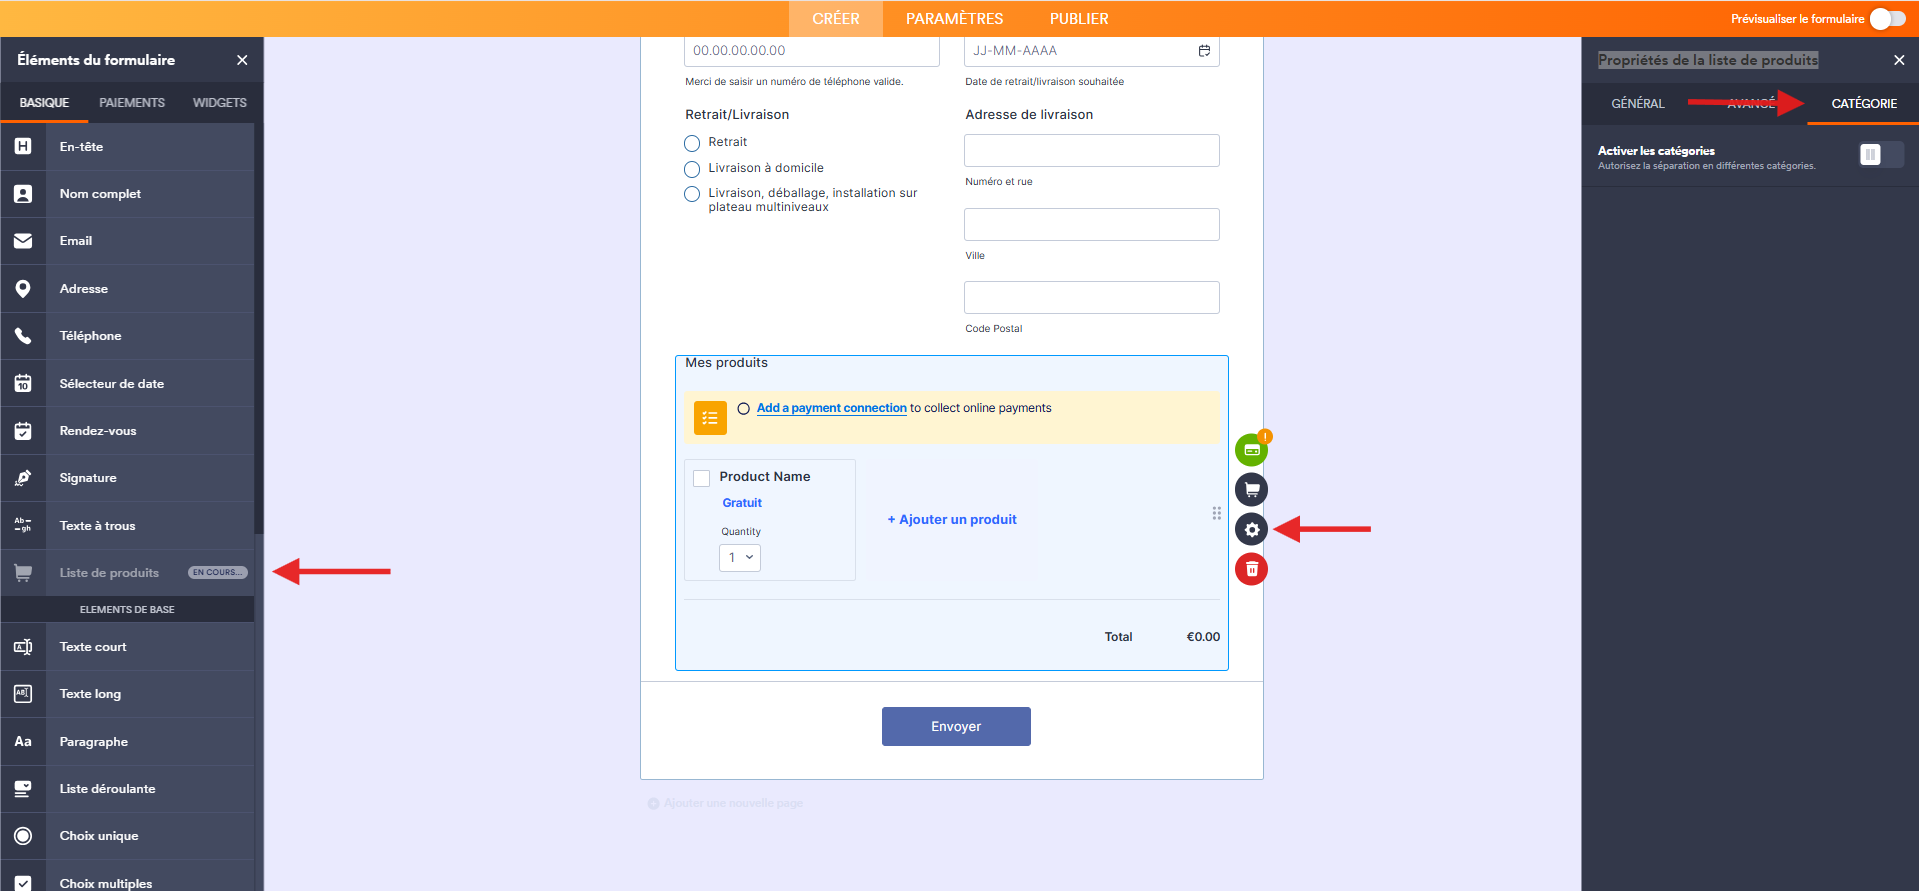The image size is (1919, 891).
Task: Open the PAIEMENTS elements tab
Action: [132, 103]
